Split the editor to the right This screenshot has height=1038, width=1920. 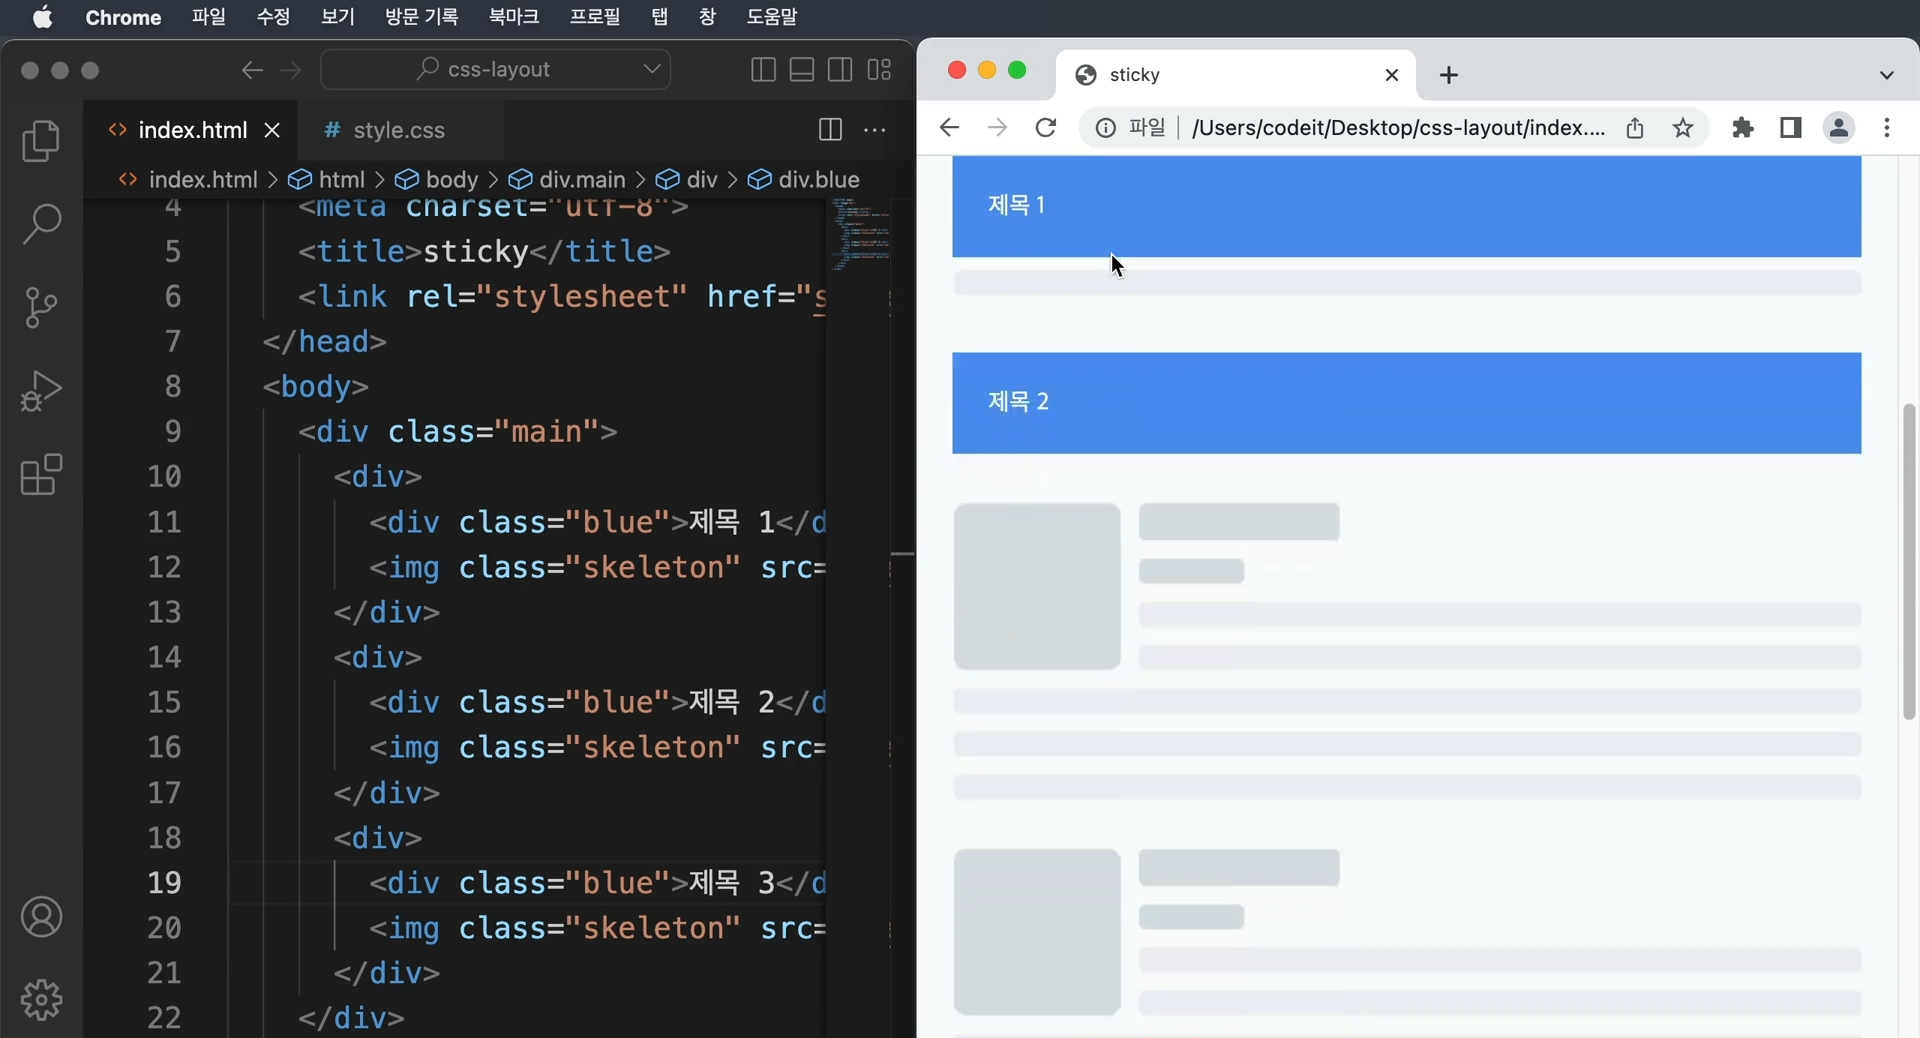click(830, 130)
